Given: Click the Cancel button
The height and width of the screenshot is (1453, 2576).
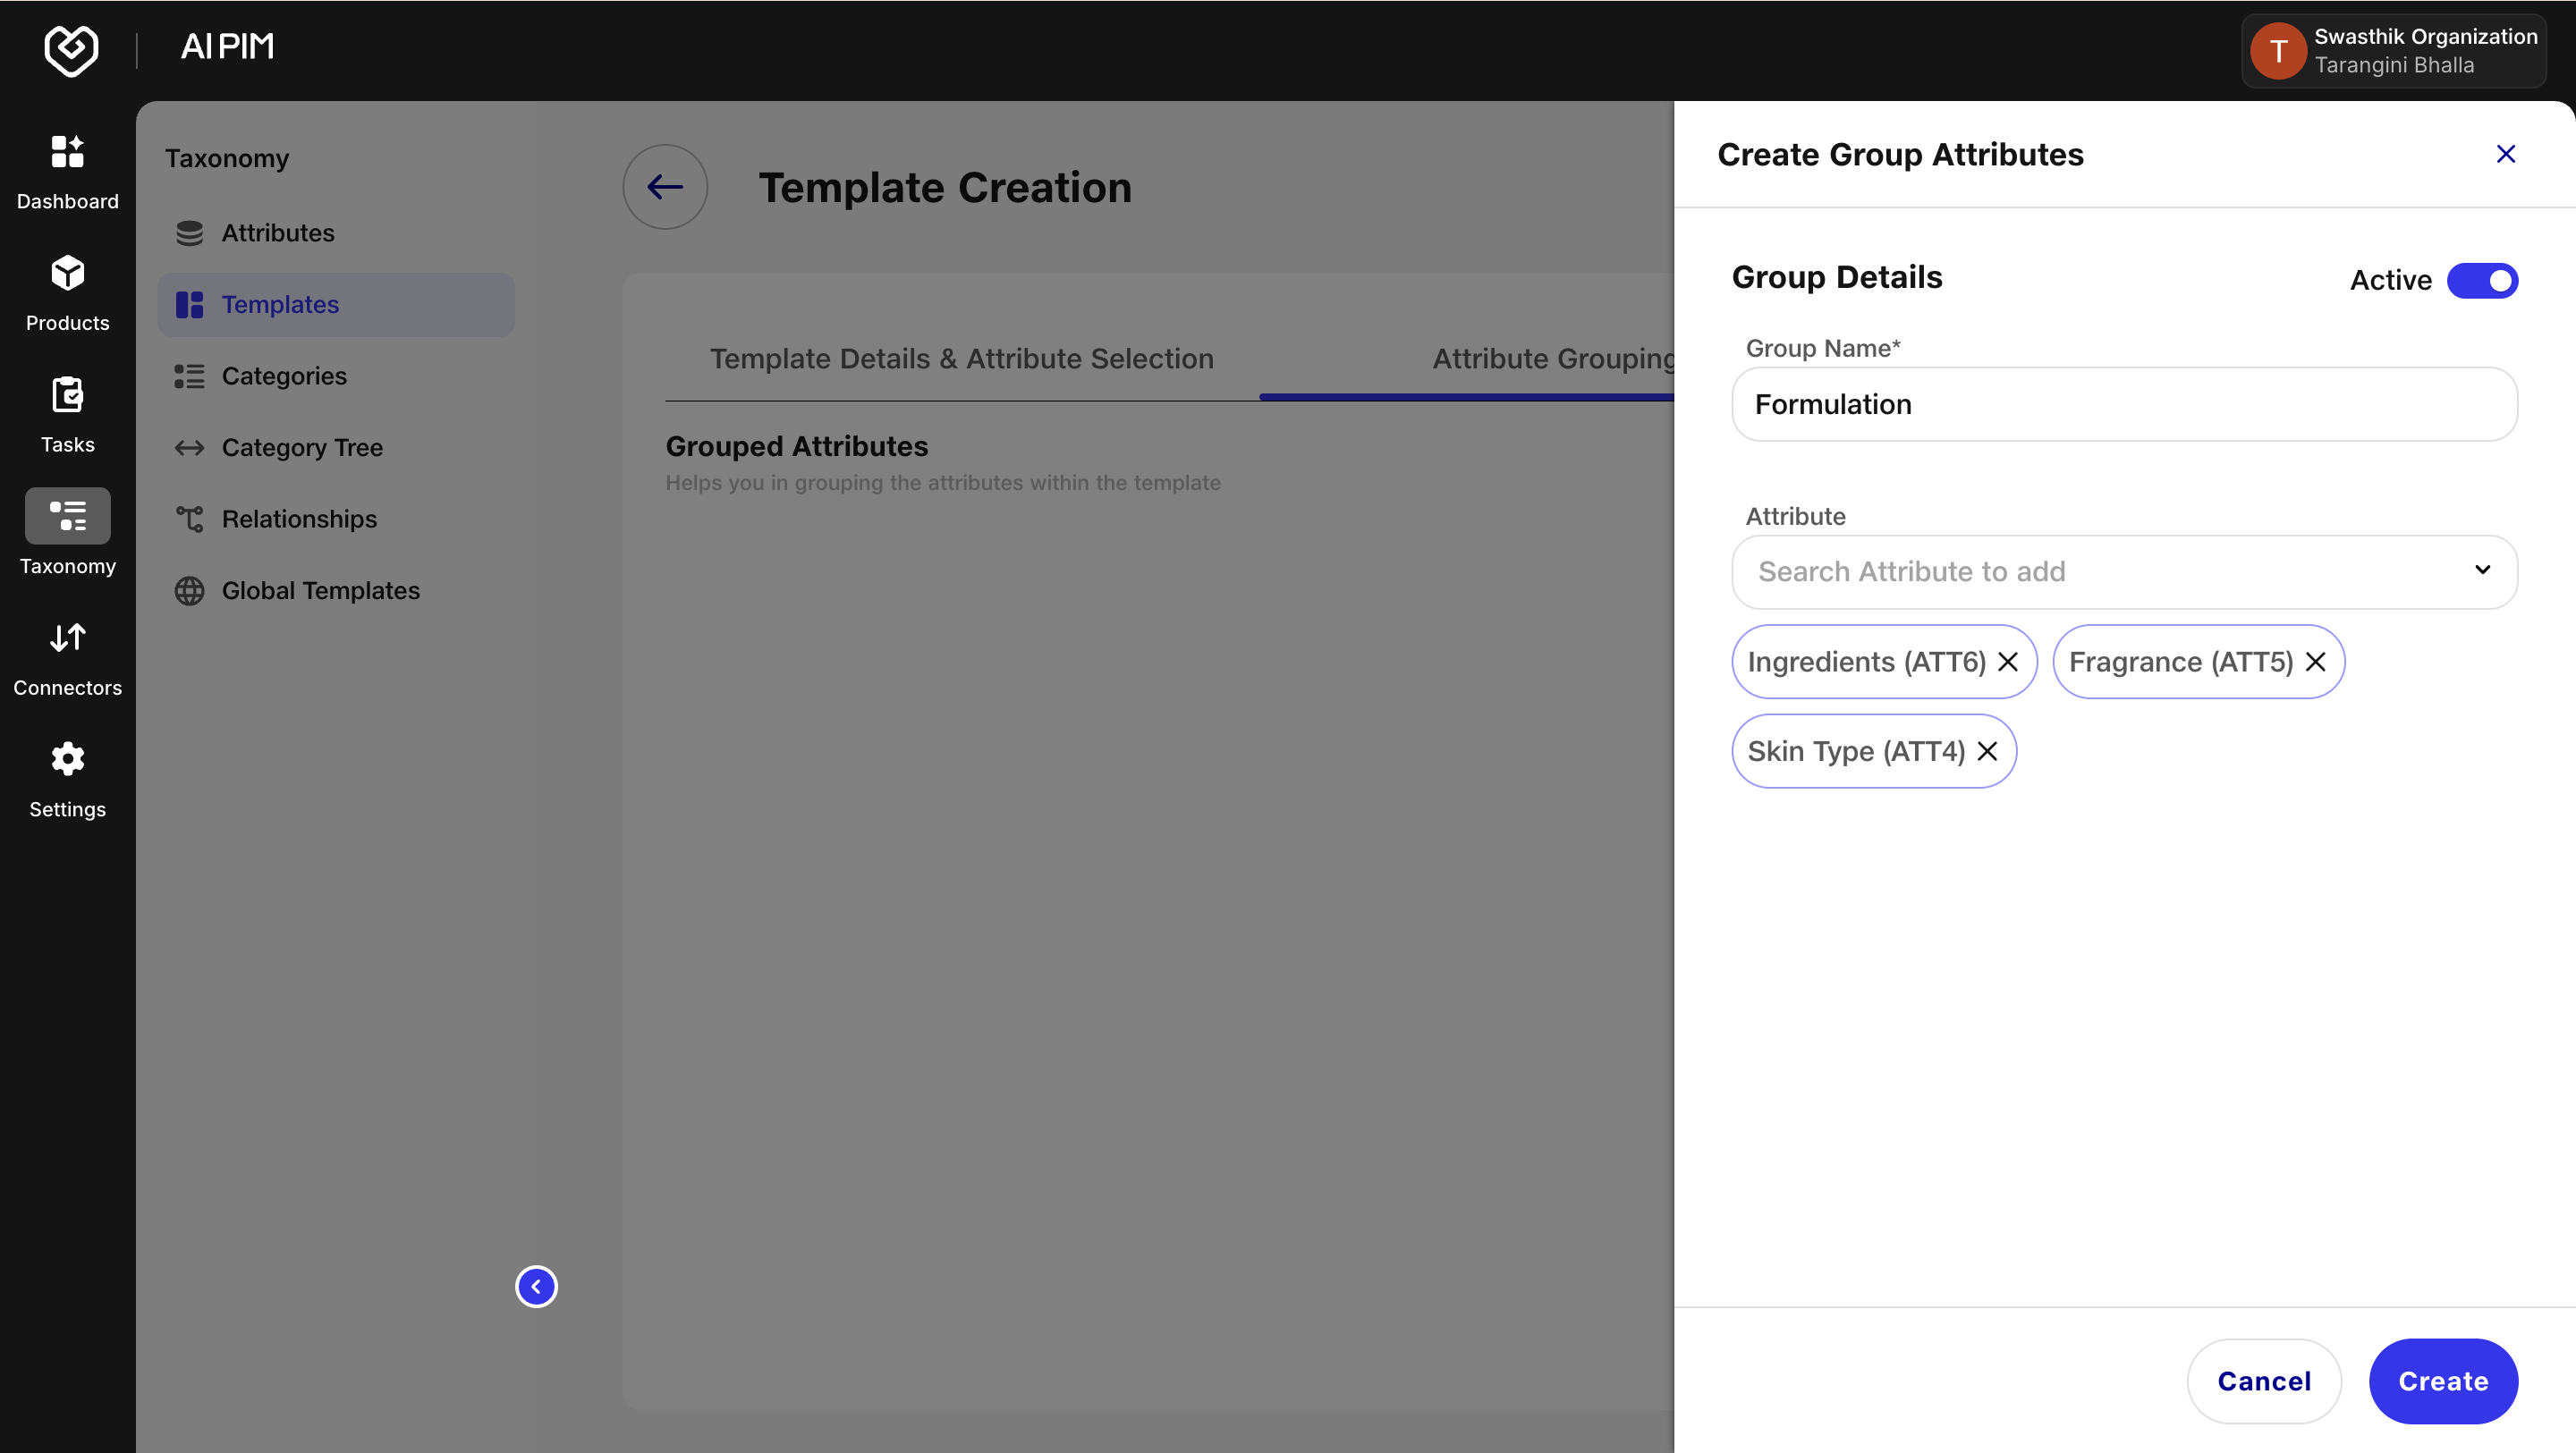Looking at the screenshot, I should [2264, 1381].
